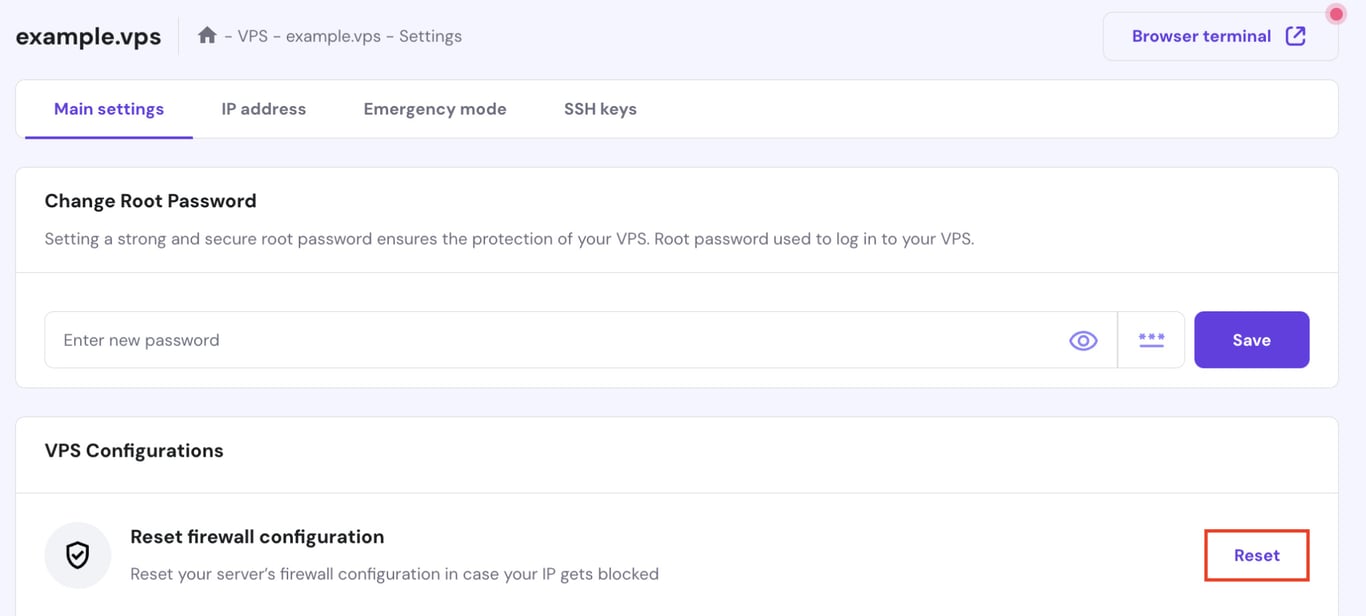
Task: Select the Main settings tab
Action: 109,109
